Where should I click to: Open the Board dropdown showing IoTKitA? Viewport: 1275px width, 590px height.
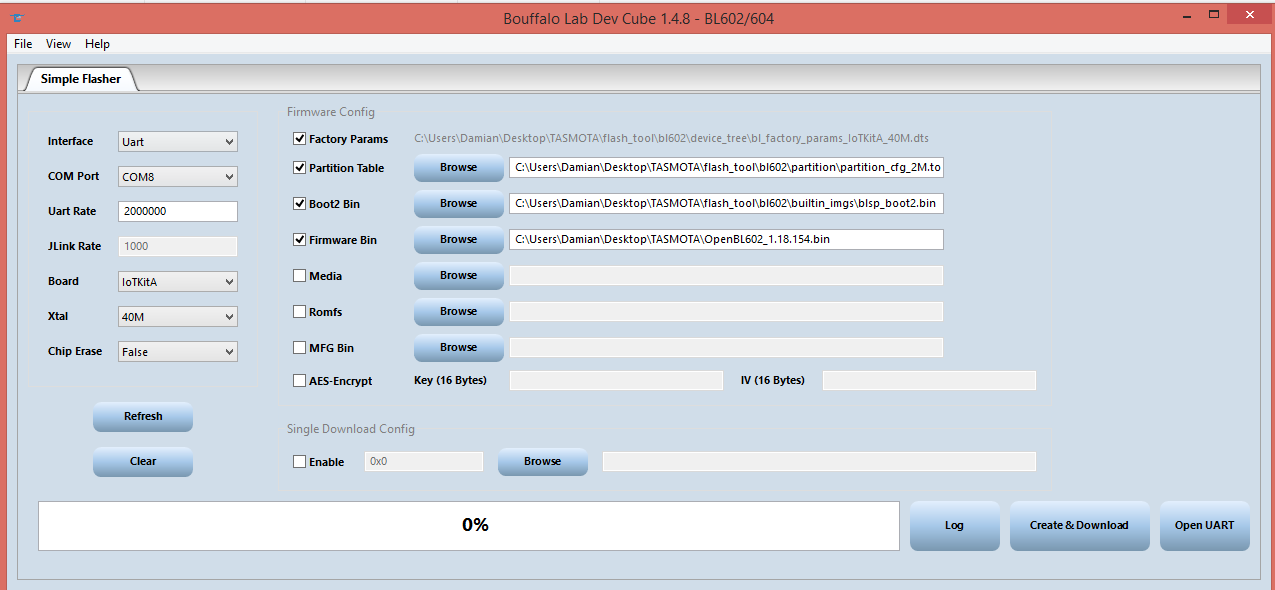coord(178,282)
